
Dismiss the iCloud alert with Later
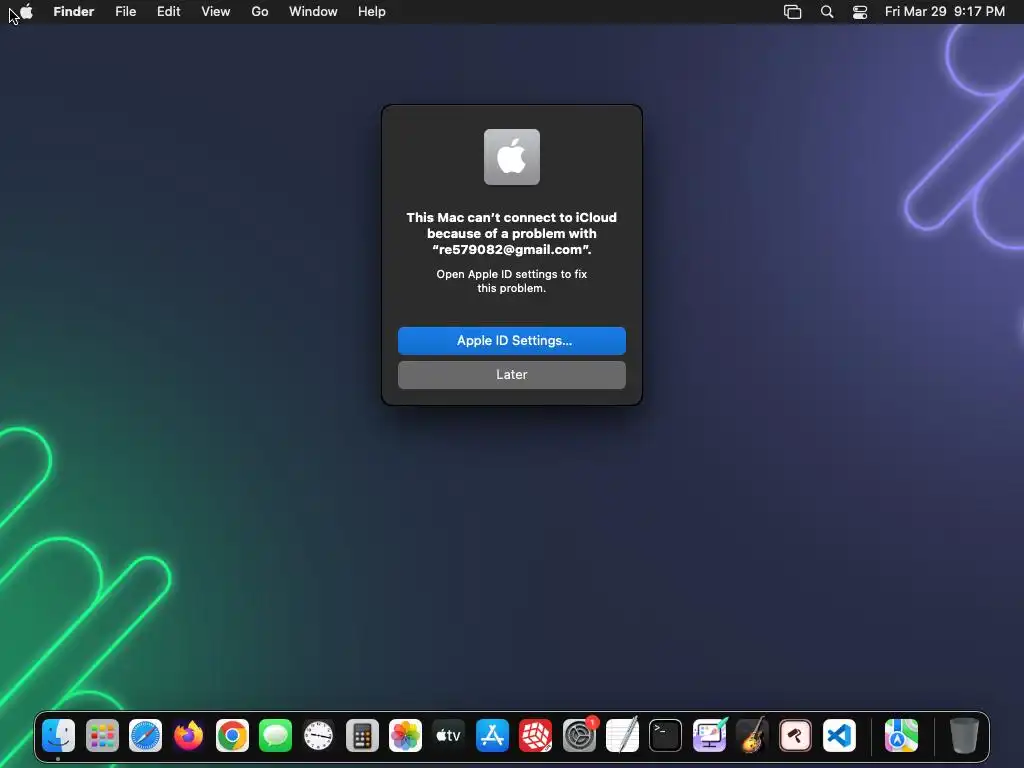click(511, 375)
